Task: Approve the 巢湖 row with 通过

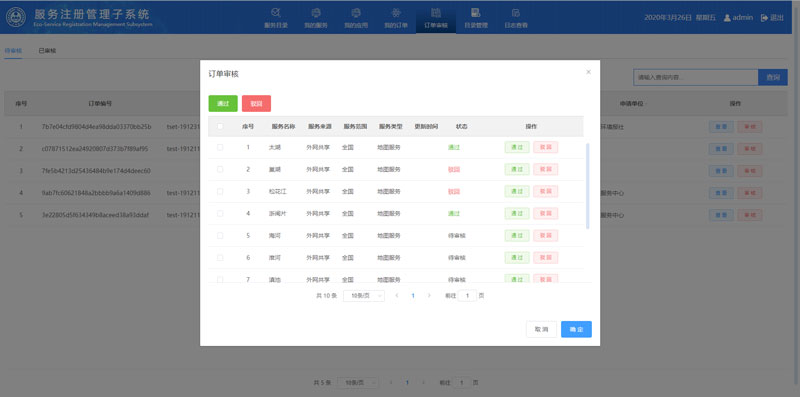Action: [517, 169]
